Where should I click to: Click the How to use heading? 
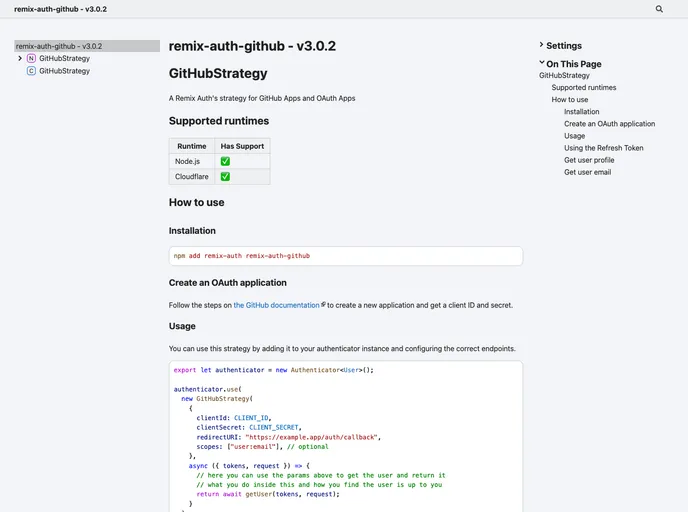[x=197, y=202]
